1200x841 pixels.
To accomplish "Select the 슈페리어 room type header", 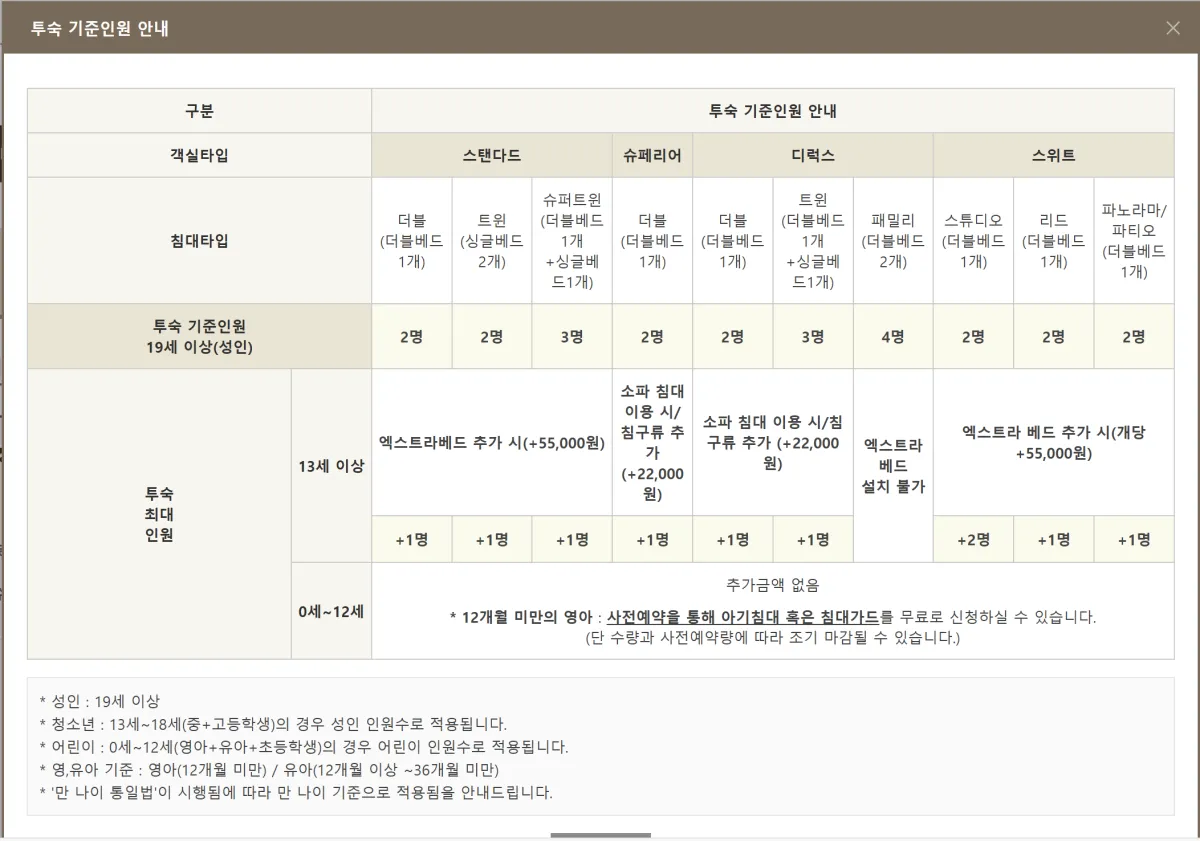I will point(652,154).
